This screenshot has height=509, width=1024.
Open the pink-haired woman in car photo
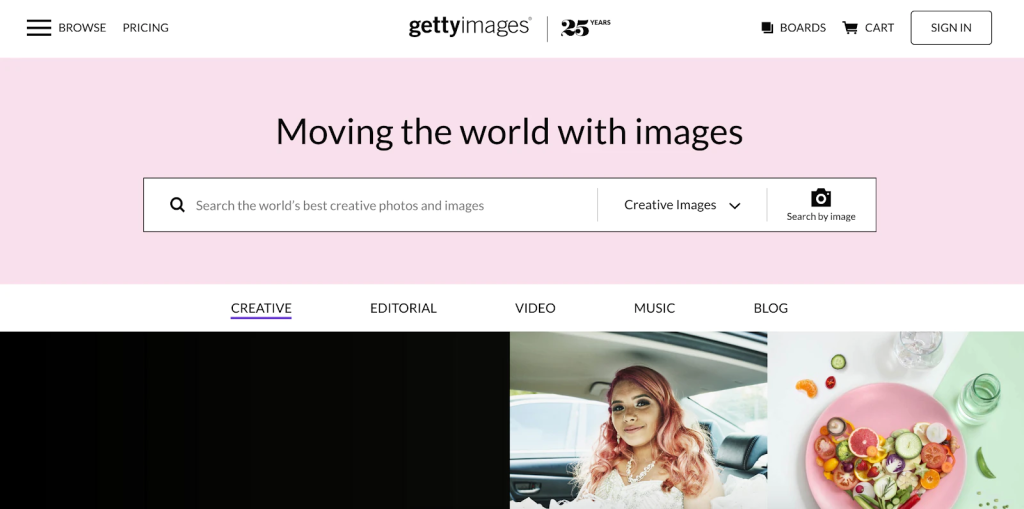click(x=638, y=420)
